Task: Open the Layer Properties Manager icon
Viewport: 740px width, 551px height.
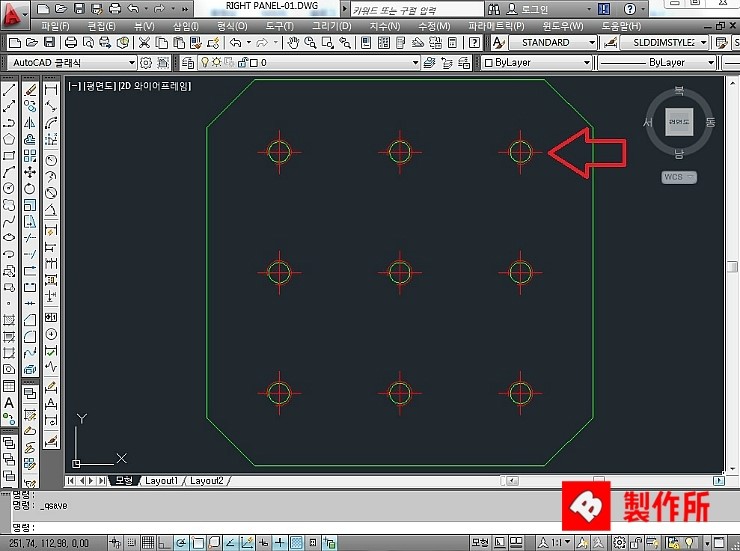Action: point(188,62)
